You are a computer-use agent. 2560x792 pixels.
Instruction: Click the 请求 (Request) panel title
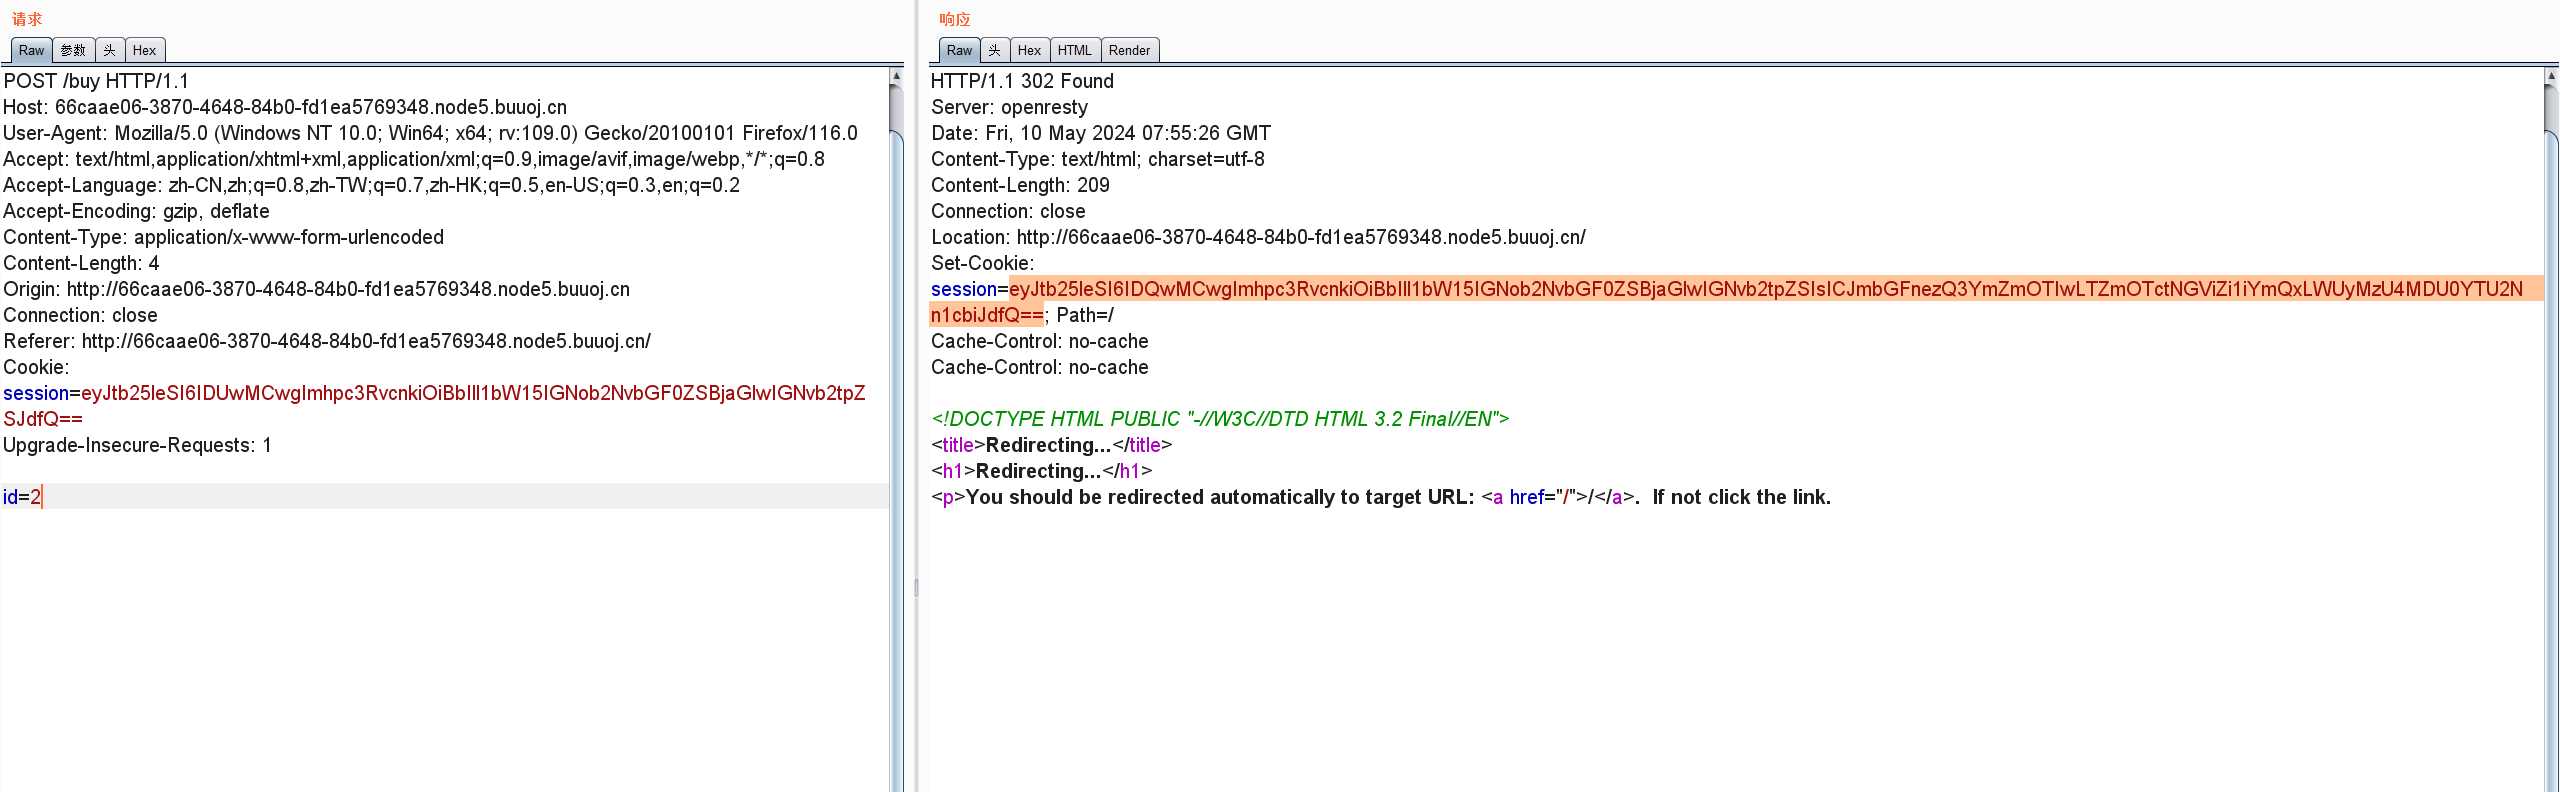tap(27, 19)
